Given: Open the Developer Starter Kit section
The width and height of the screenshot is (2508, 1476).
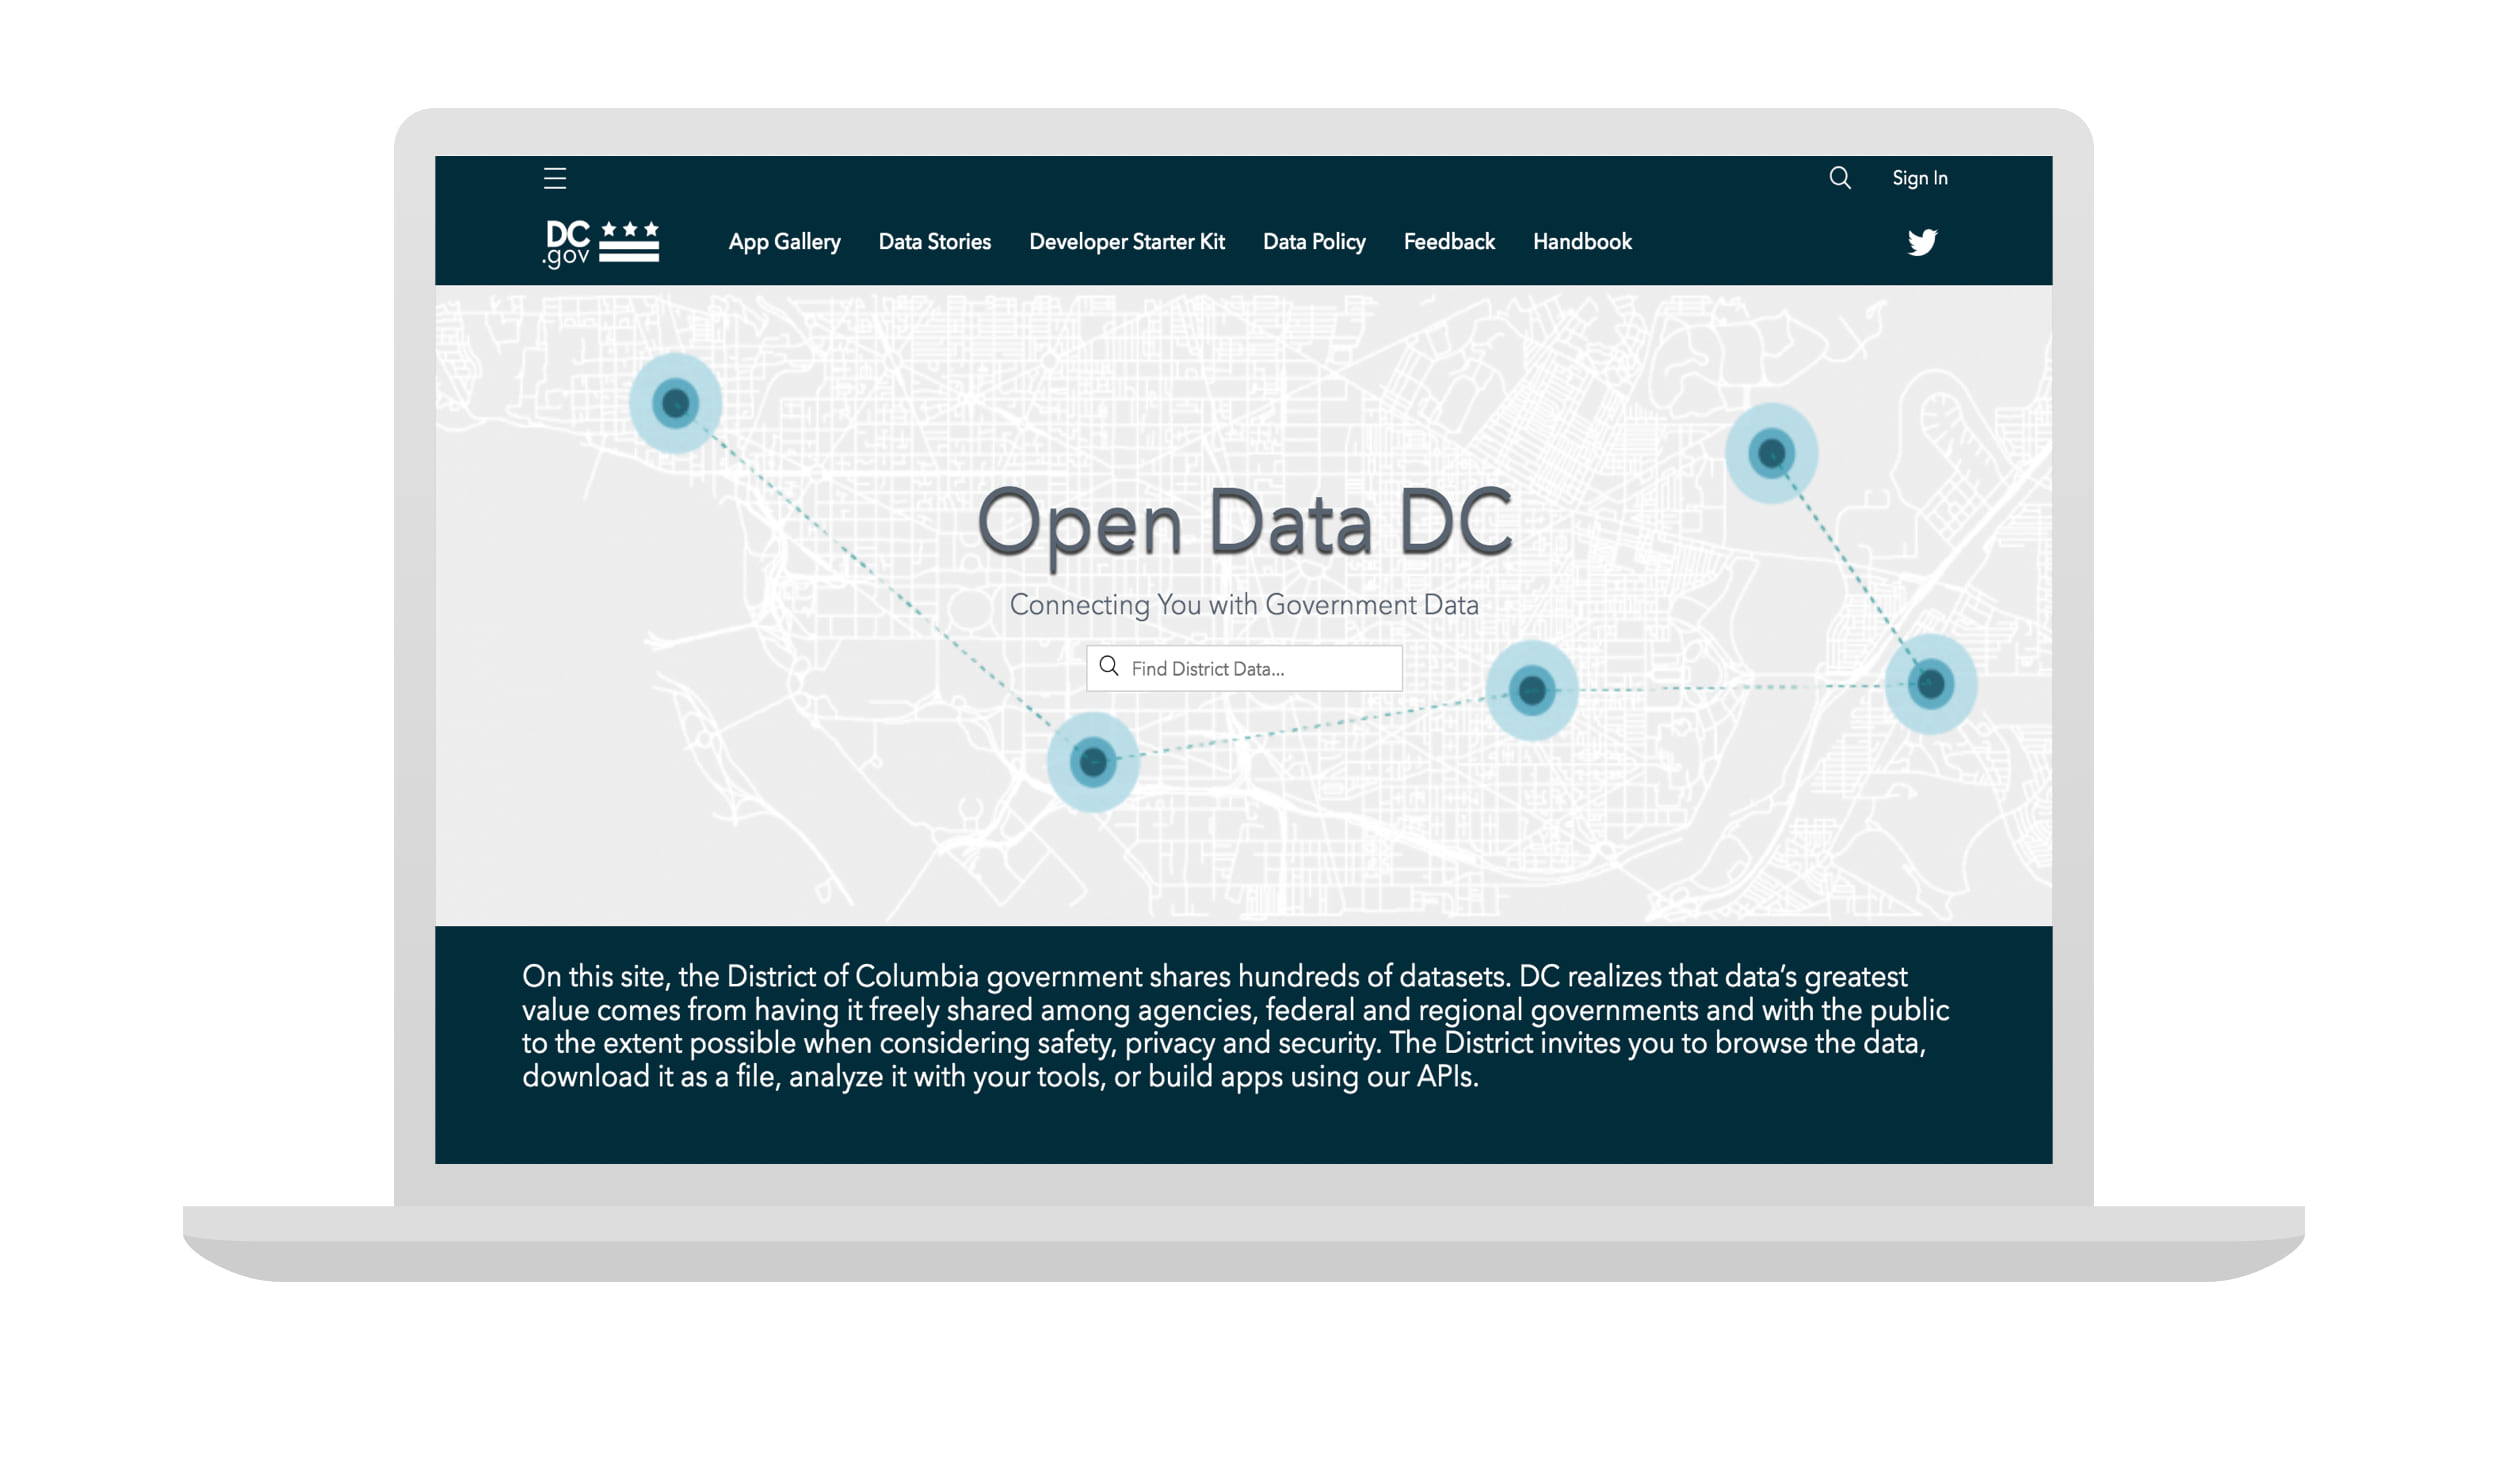Looking at the screenshot, I should [1126, 241].
